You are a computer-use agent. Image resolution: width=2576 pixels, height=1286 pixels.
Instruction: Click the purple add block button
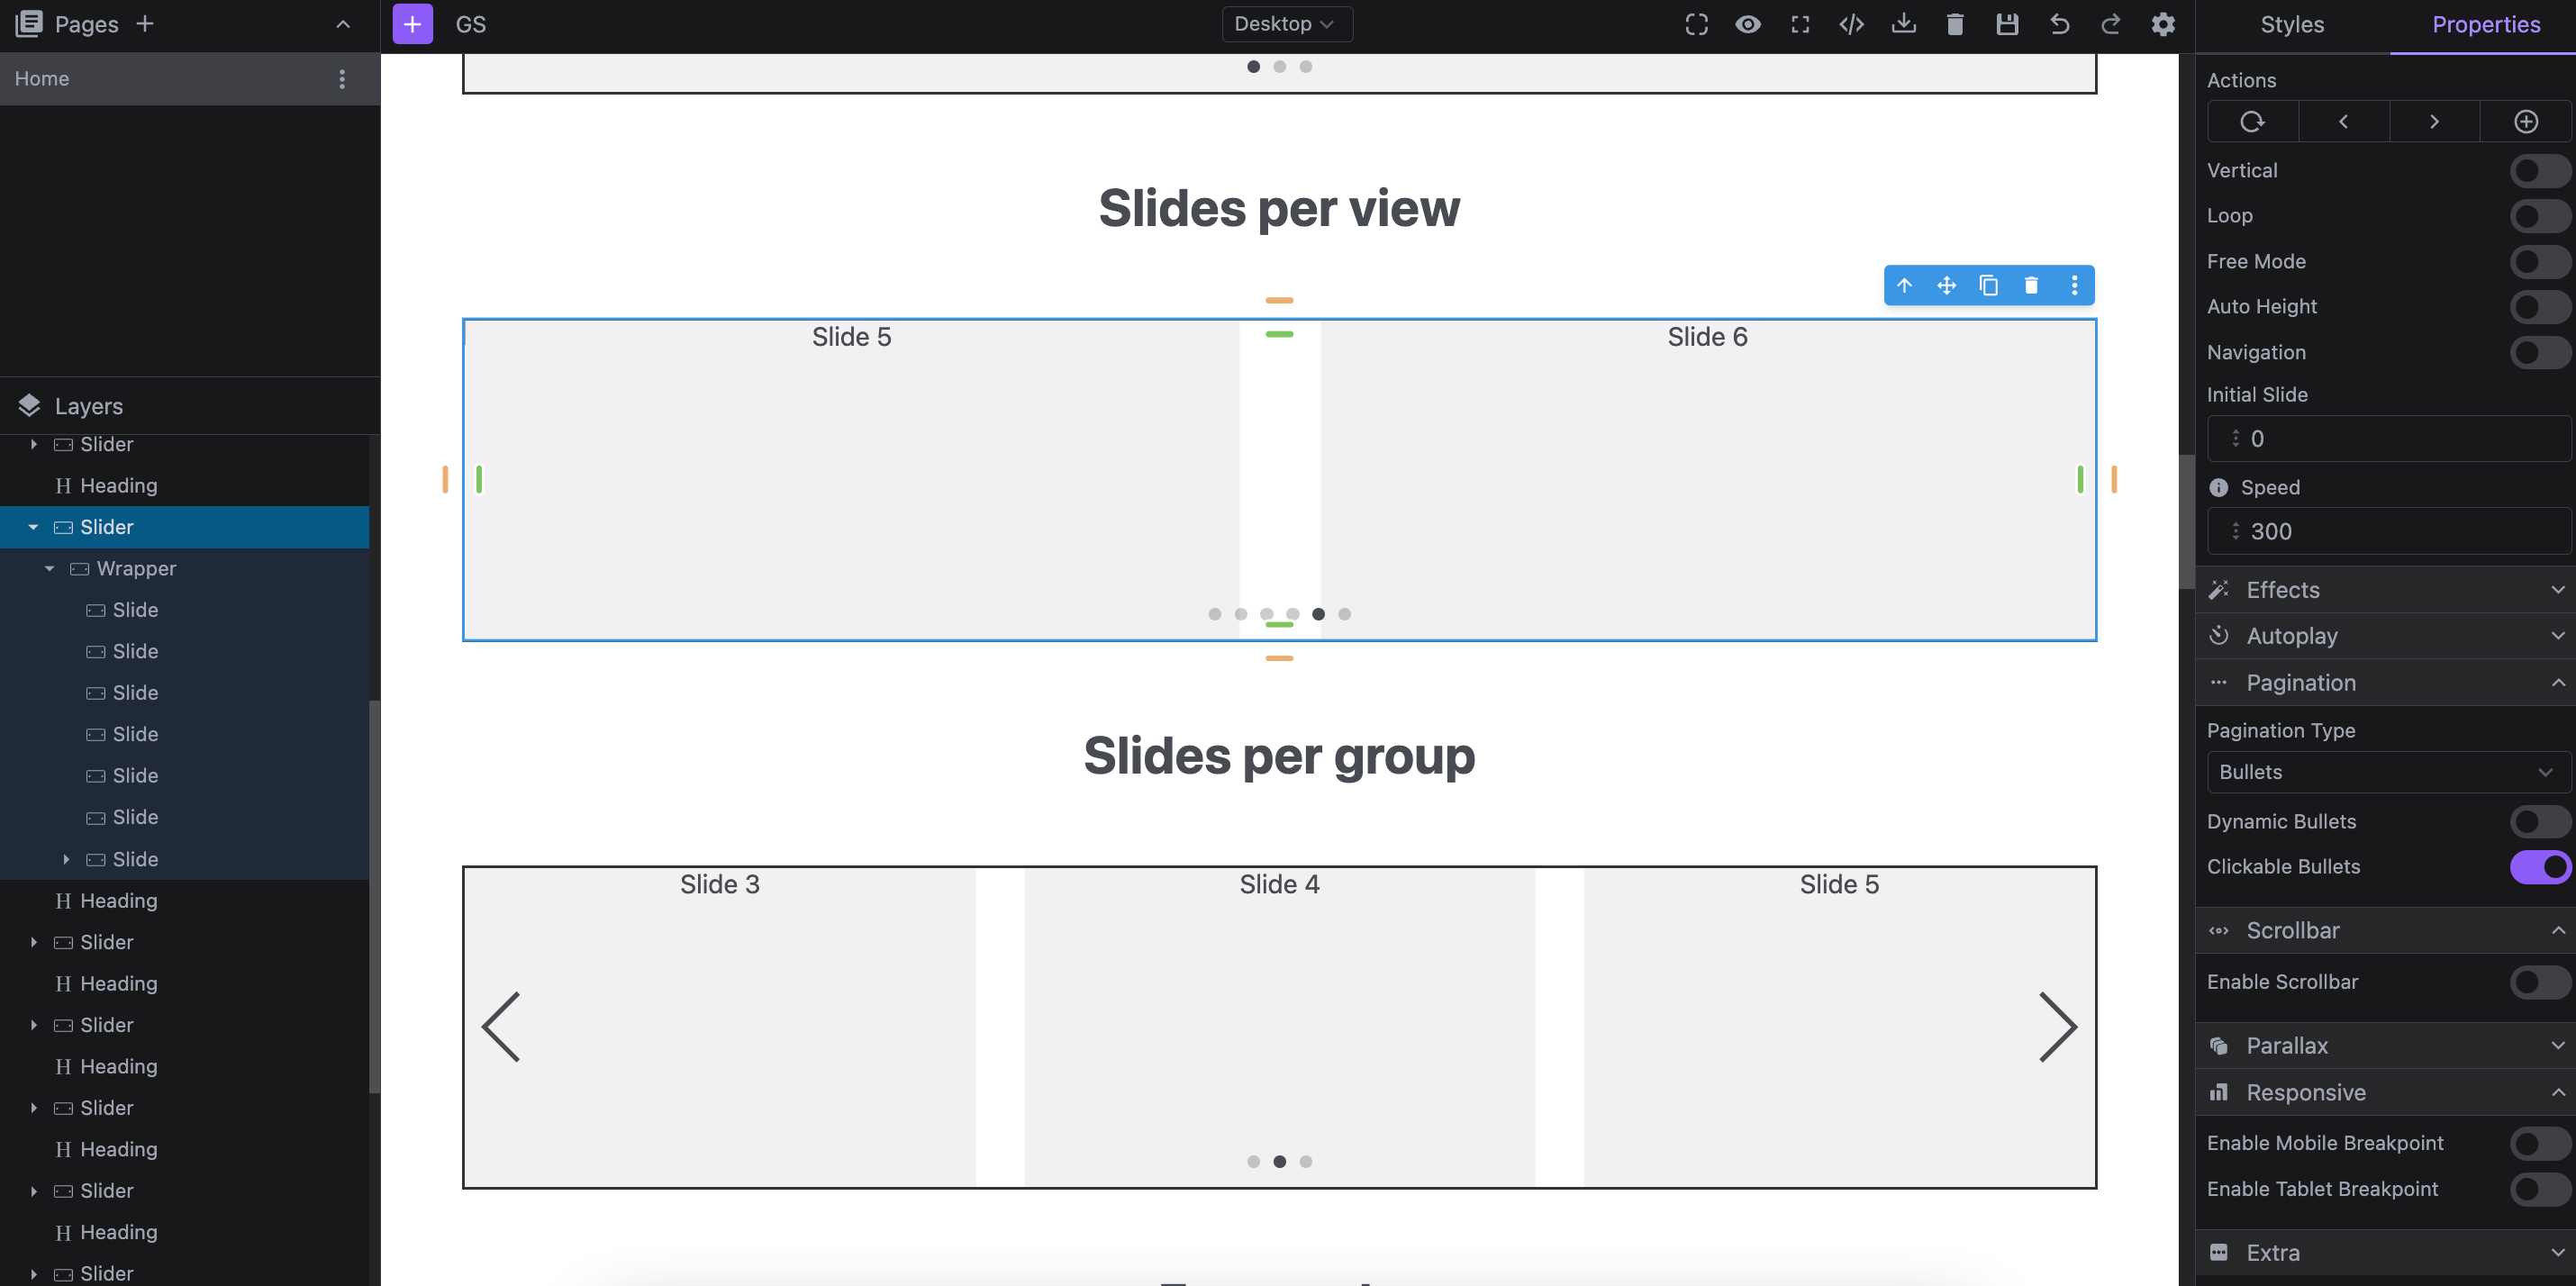pyautogui.click(x=412, y=24)
